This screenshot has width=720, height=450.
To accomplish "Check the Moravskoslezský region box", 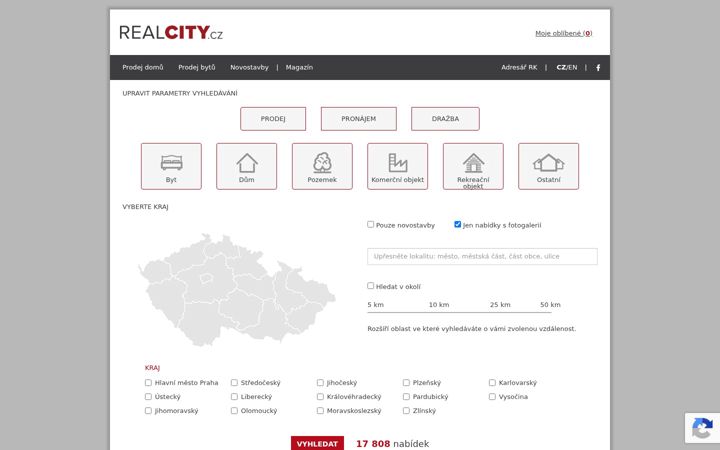I will 320,411.
